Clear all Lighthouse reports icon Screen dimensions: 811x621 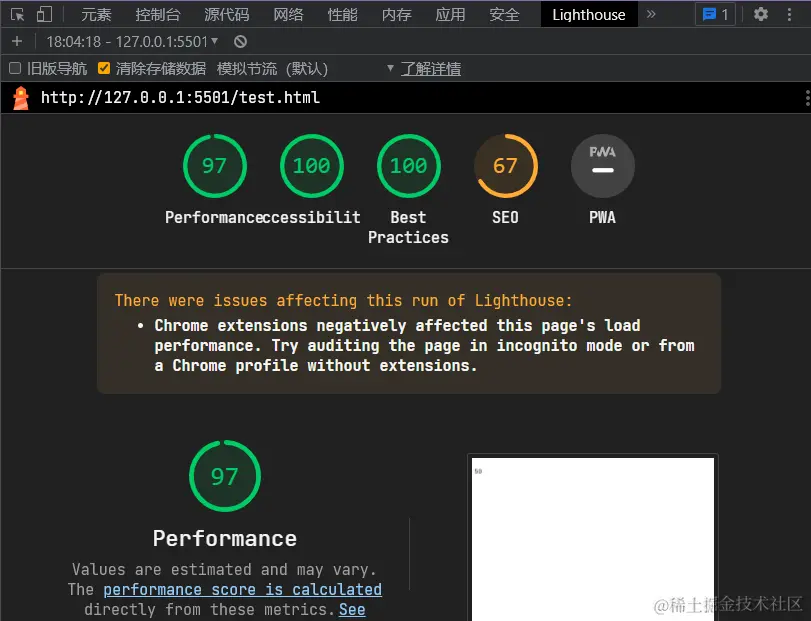240,41
